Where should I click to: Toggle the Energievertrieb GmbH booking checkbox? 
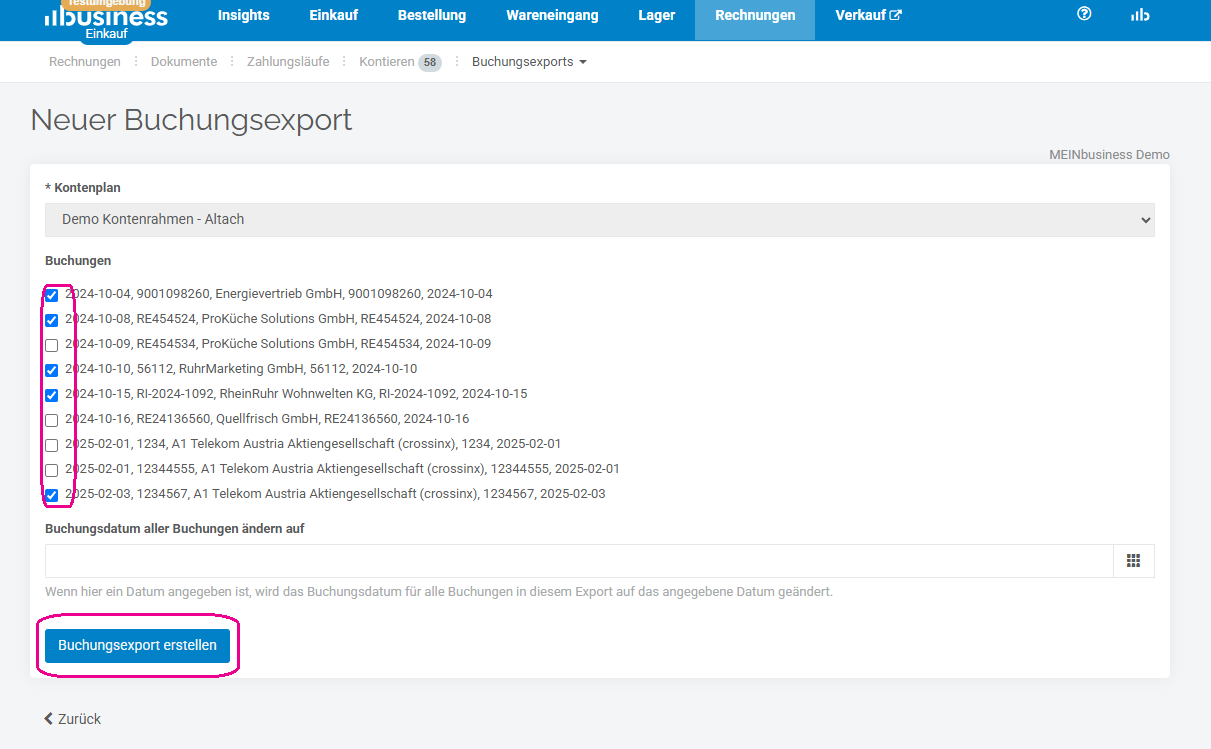pyautogui.click(x=52, y=295)
